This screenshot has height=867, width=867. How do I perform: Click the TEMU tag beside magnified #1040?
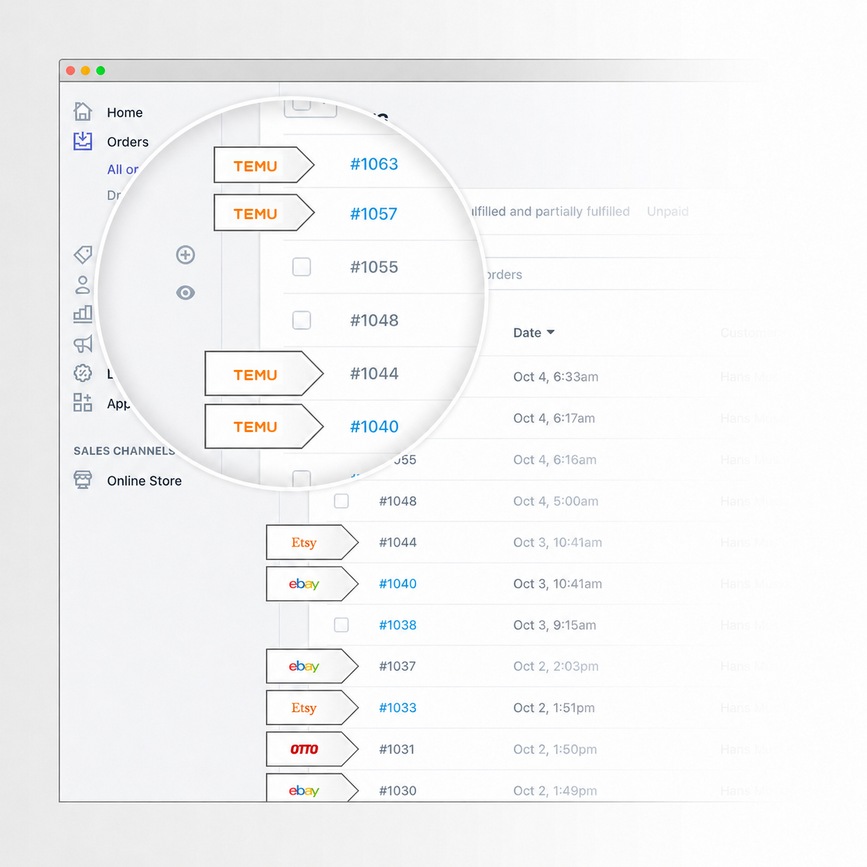point(264,426)
